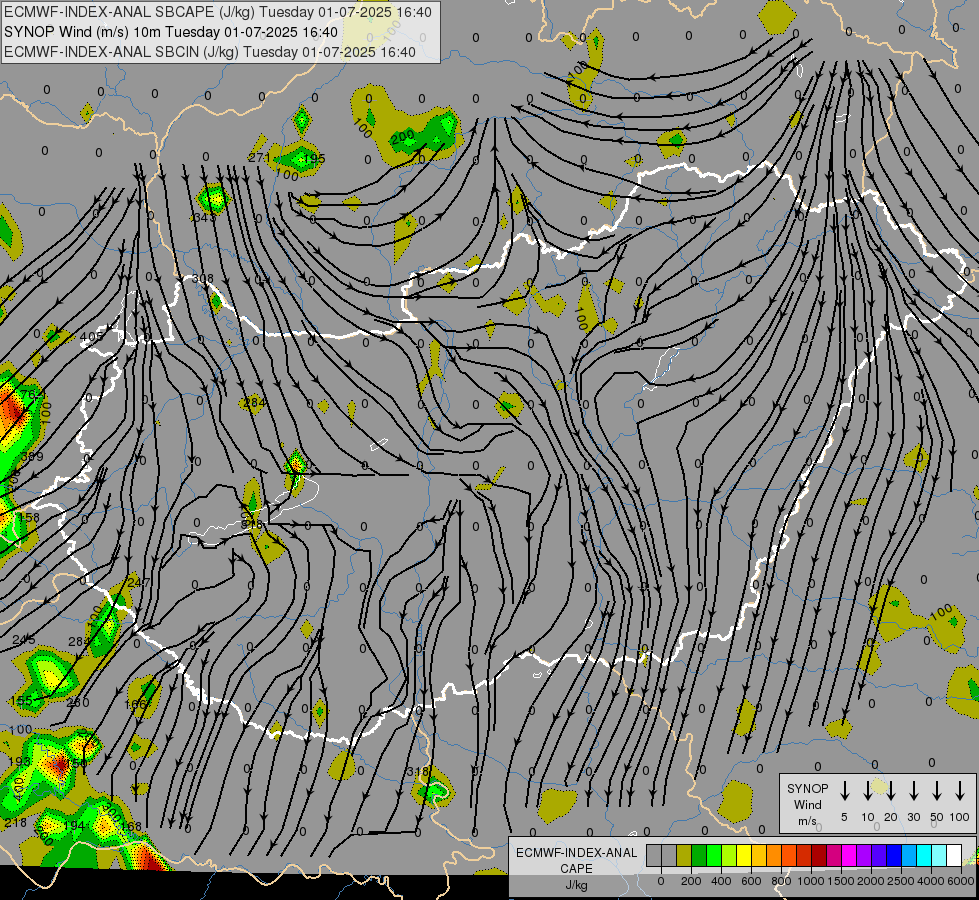
Task: Click the 10 m/s wind arrow in SYNOP legend
Action: pyautogui.click(x=867, y=791)
